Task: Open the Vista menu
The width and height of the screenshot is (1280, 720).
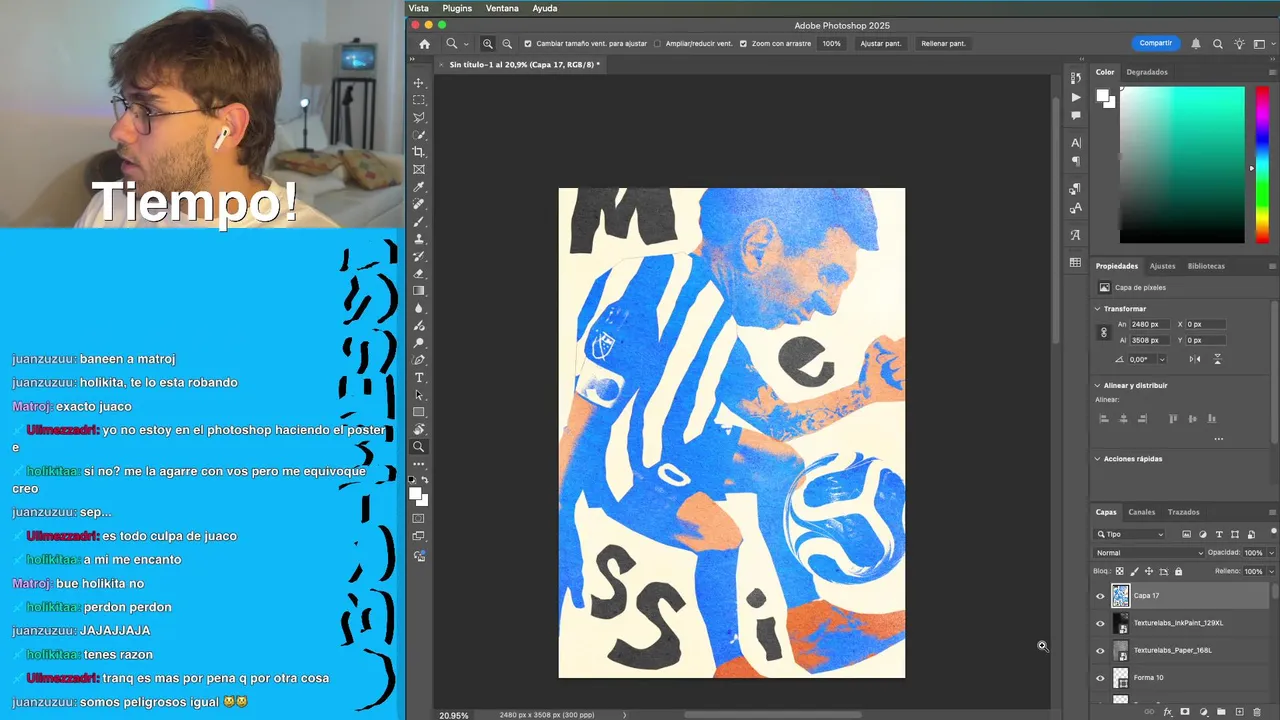Action: pos(418,8)
